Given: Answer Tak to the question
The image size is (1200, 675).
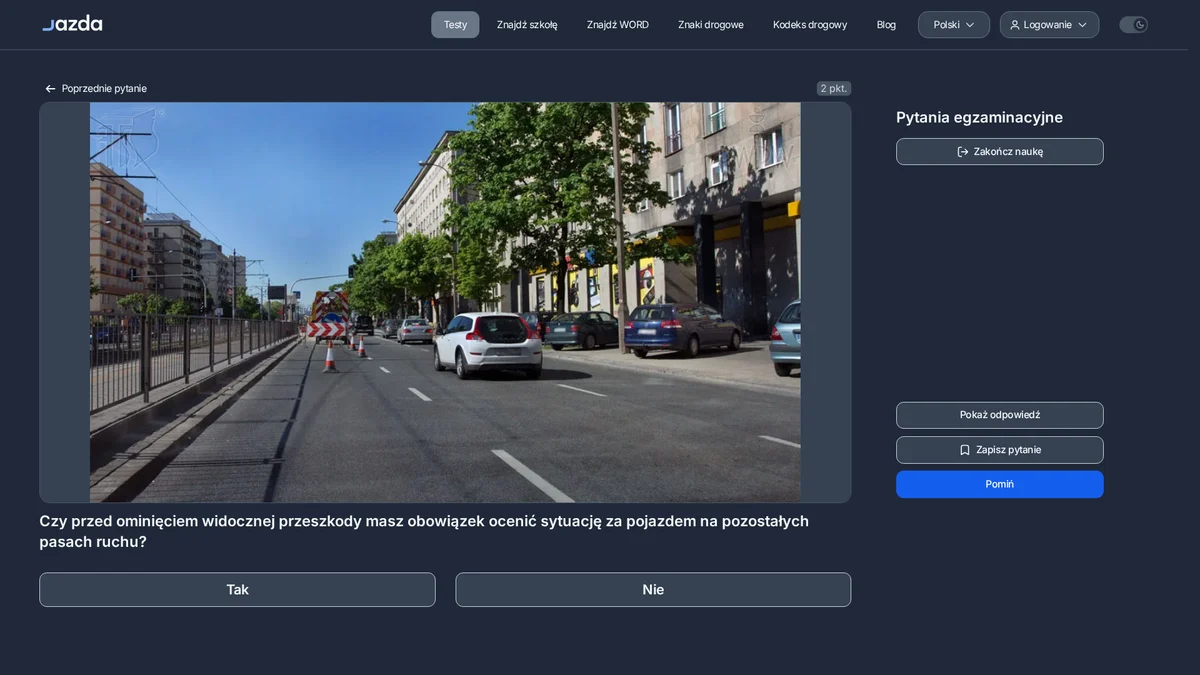Looking at the screenshot, I should (x=237, y=590).
